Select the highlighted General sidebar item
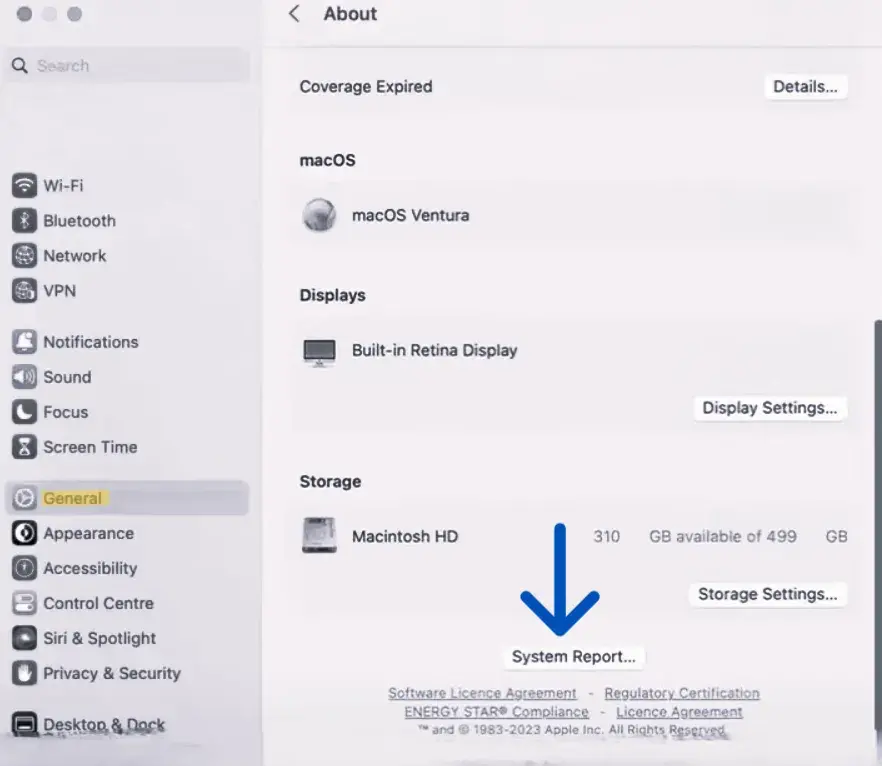Image resolution: width=882 pixels, height=766 pixels. (72, 498)
